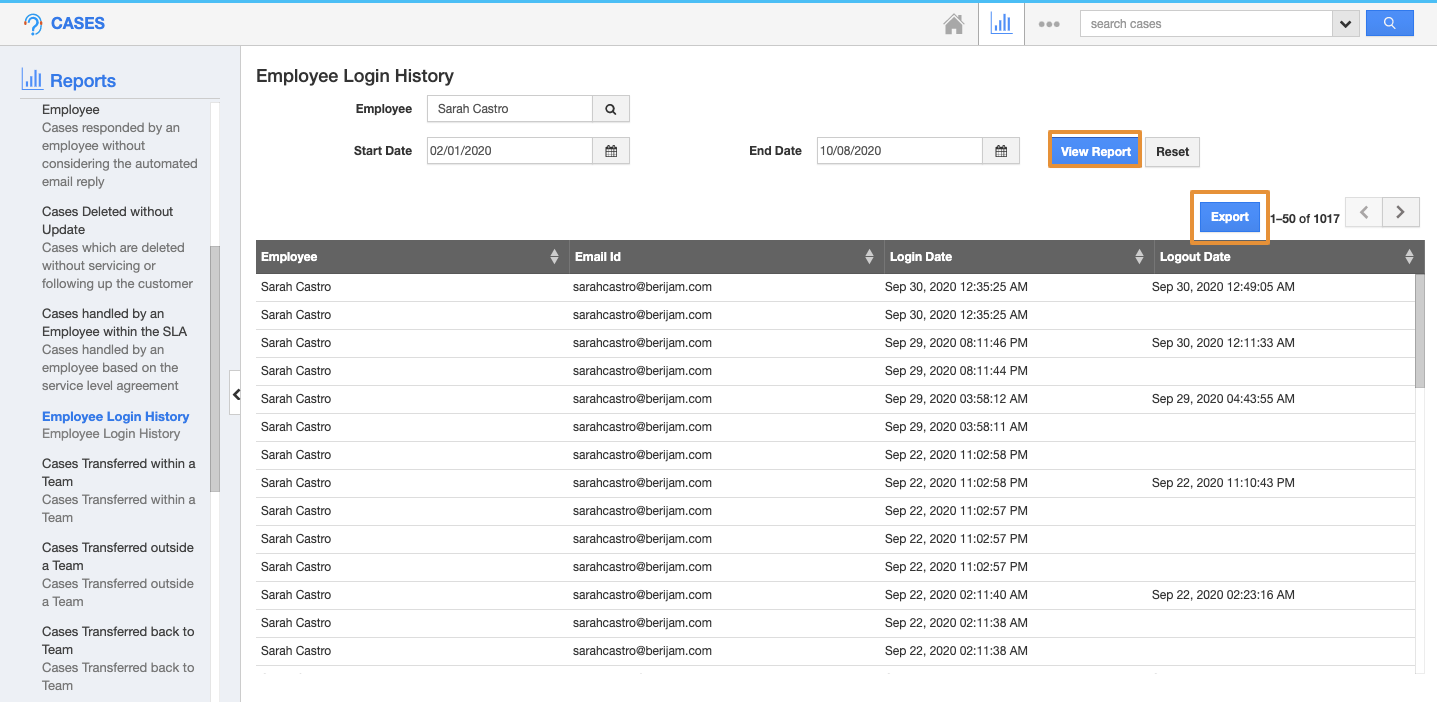Open the Reports bar chart icon
Image resolution: width=1437 pixels, height=702 pixels.
pyautogui.click(x=1001, y=24)
